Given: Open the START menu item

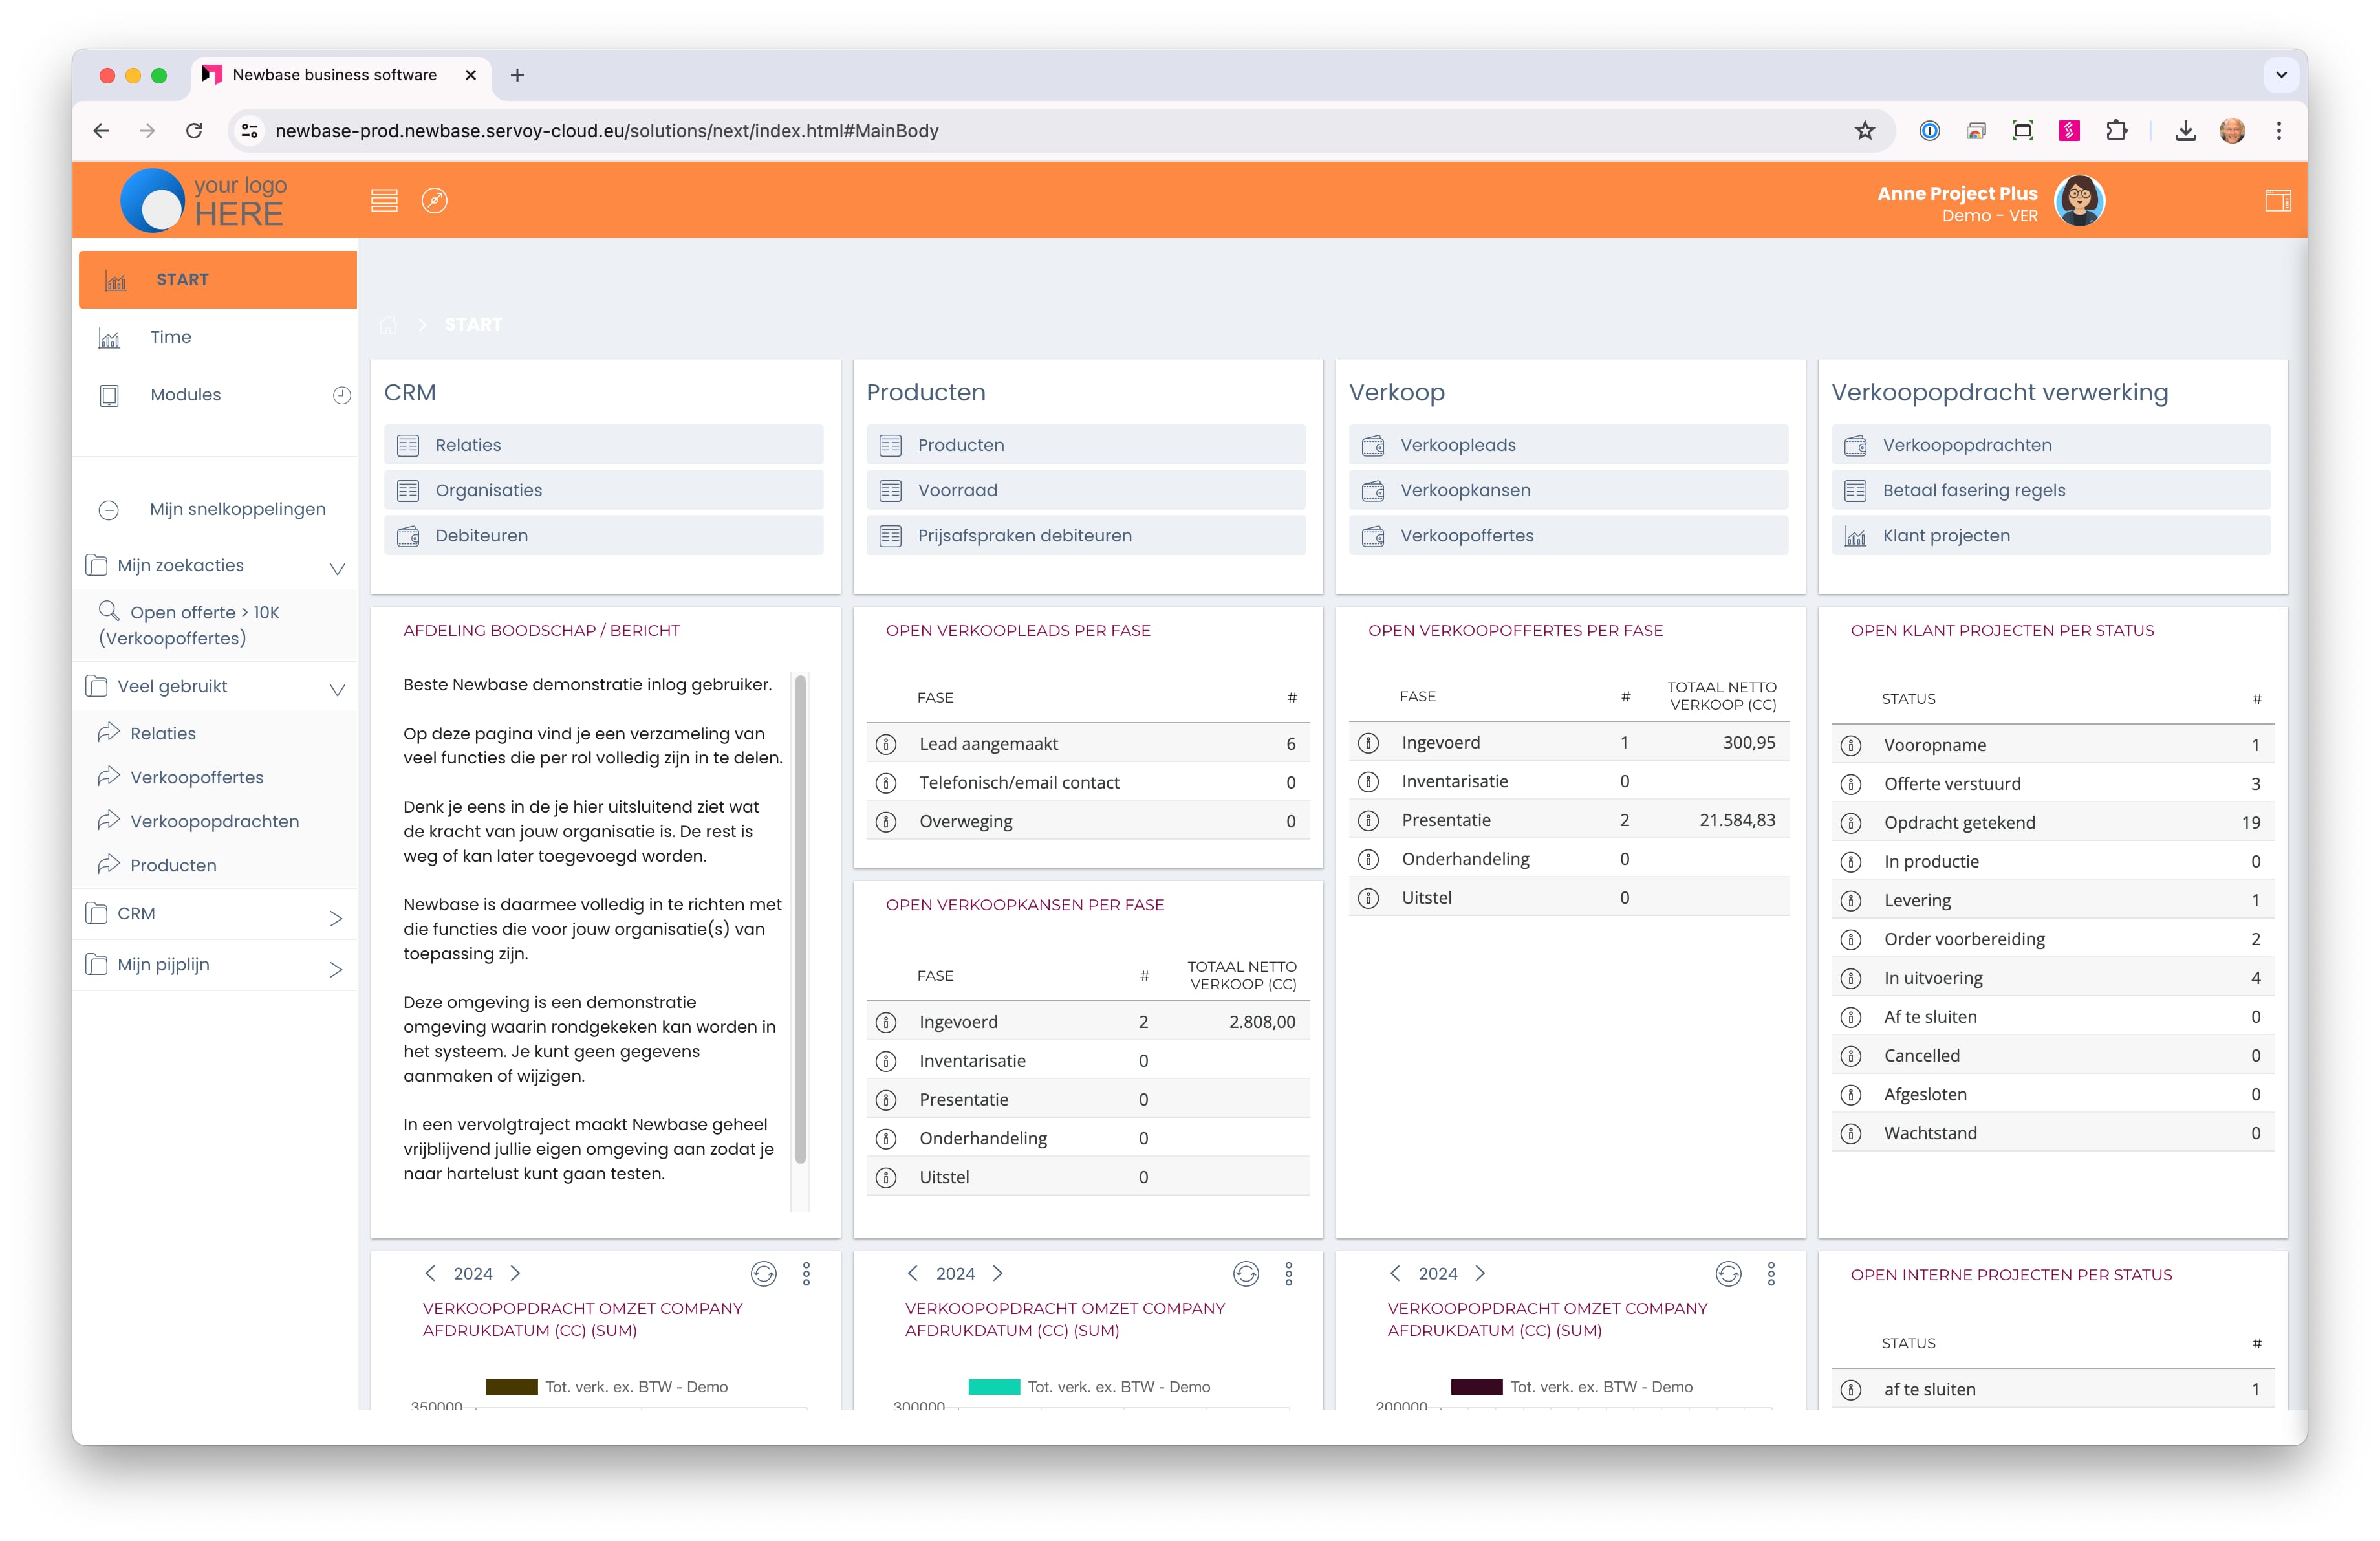Looking at the screenshot, I should tap(183, 280).
